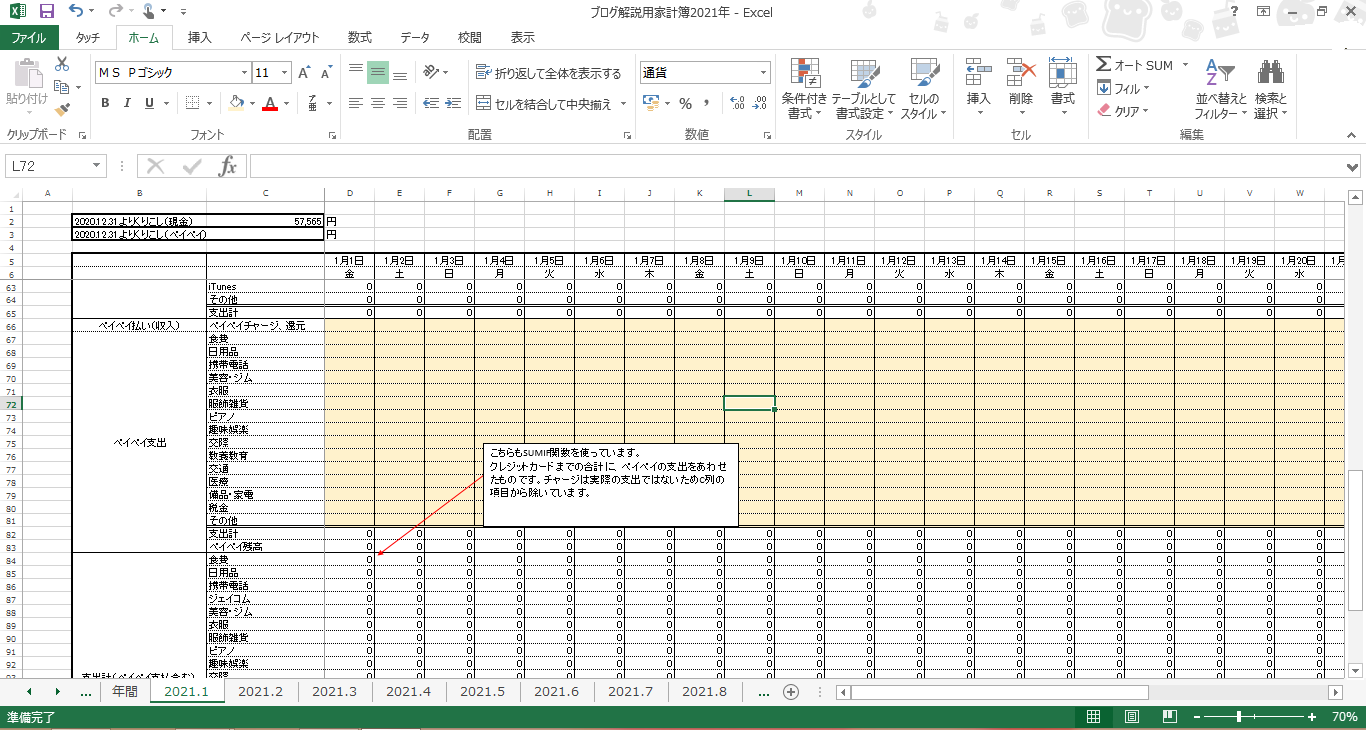Open the 通貨 number format dropdown
This screenshot has width=1366, height=730.
[x=764, y=72]
